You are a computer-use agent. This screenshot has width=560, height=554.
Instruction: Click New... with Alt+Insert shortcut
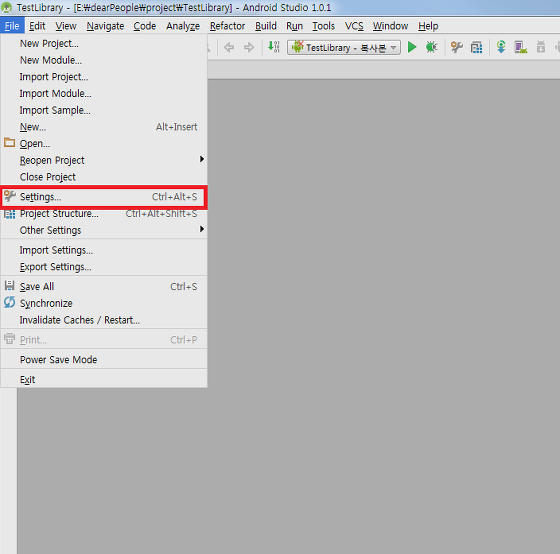[x=104, y=127]
